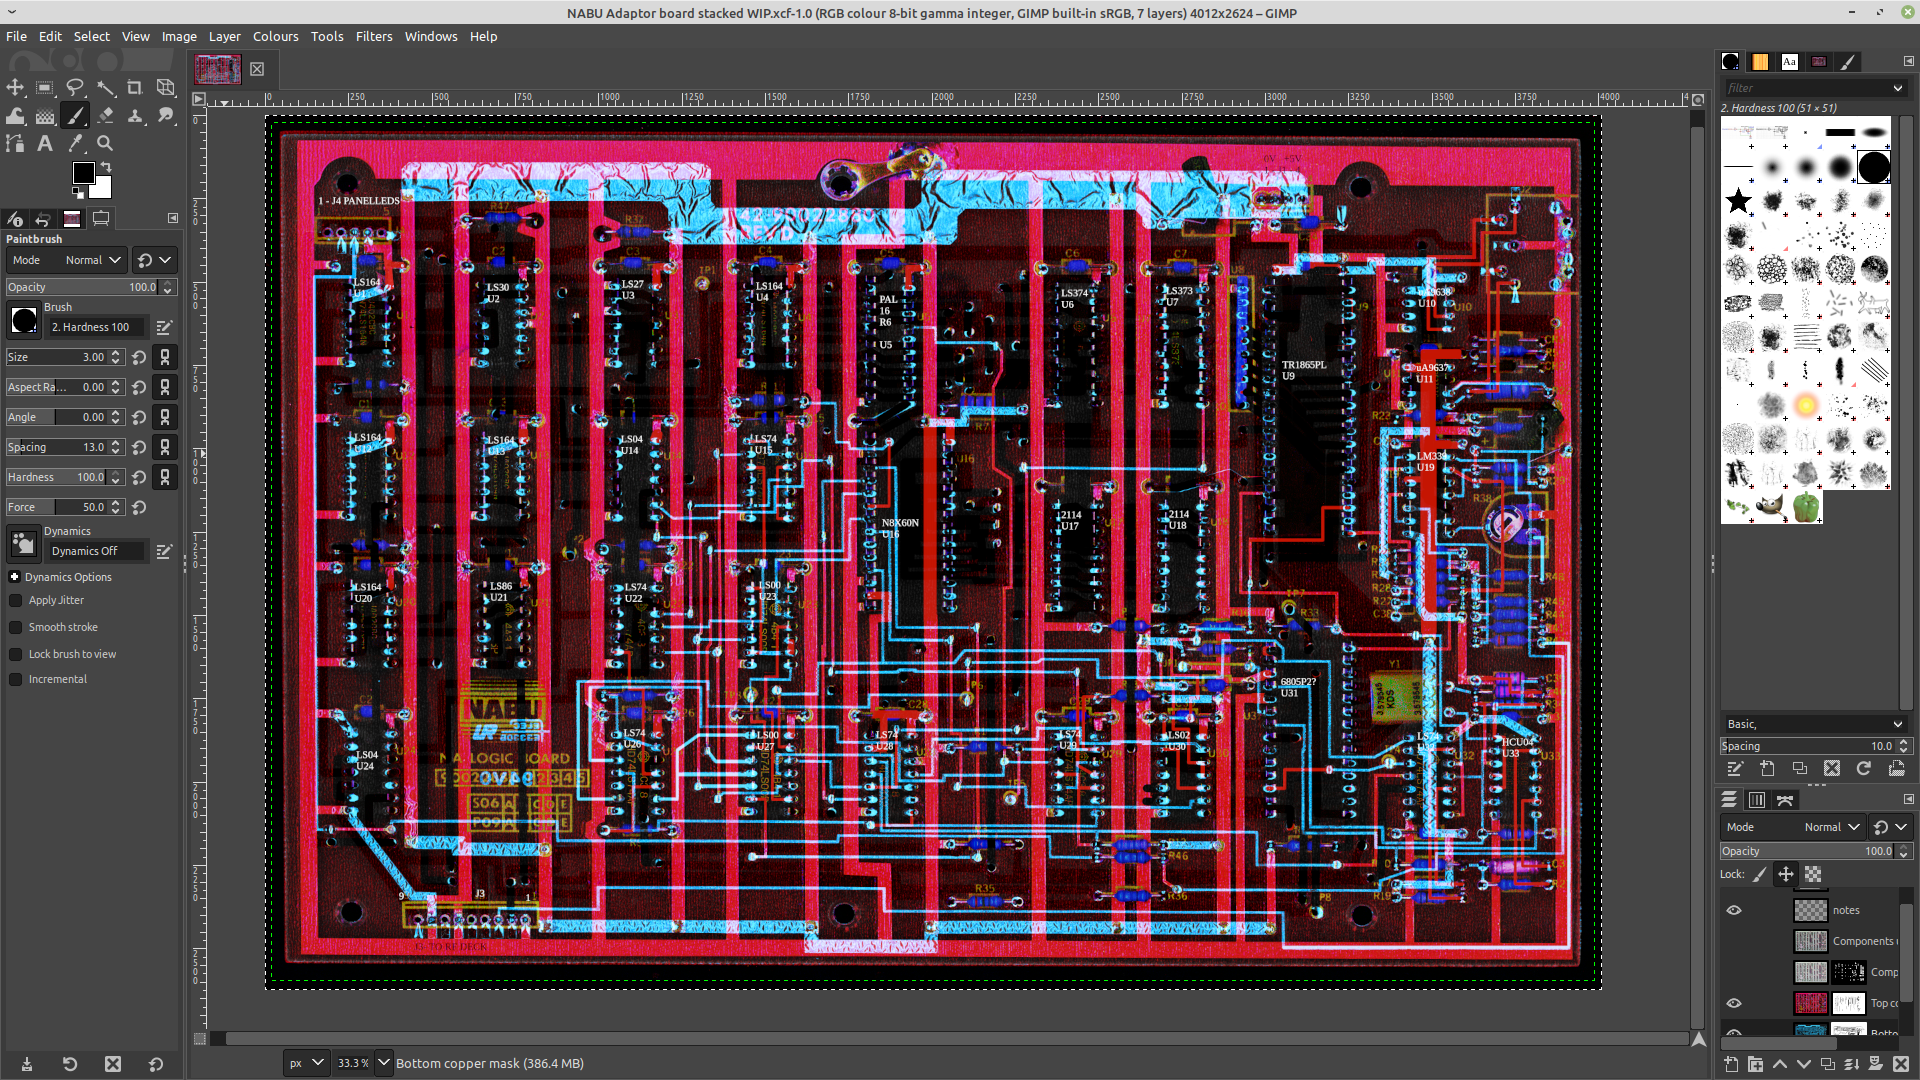Viewport: 1920px width, 1080px height.
Task: Select the Fuzzy Select magic wand tool
Action: [105, 88]
